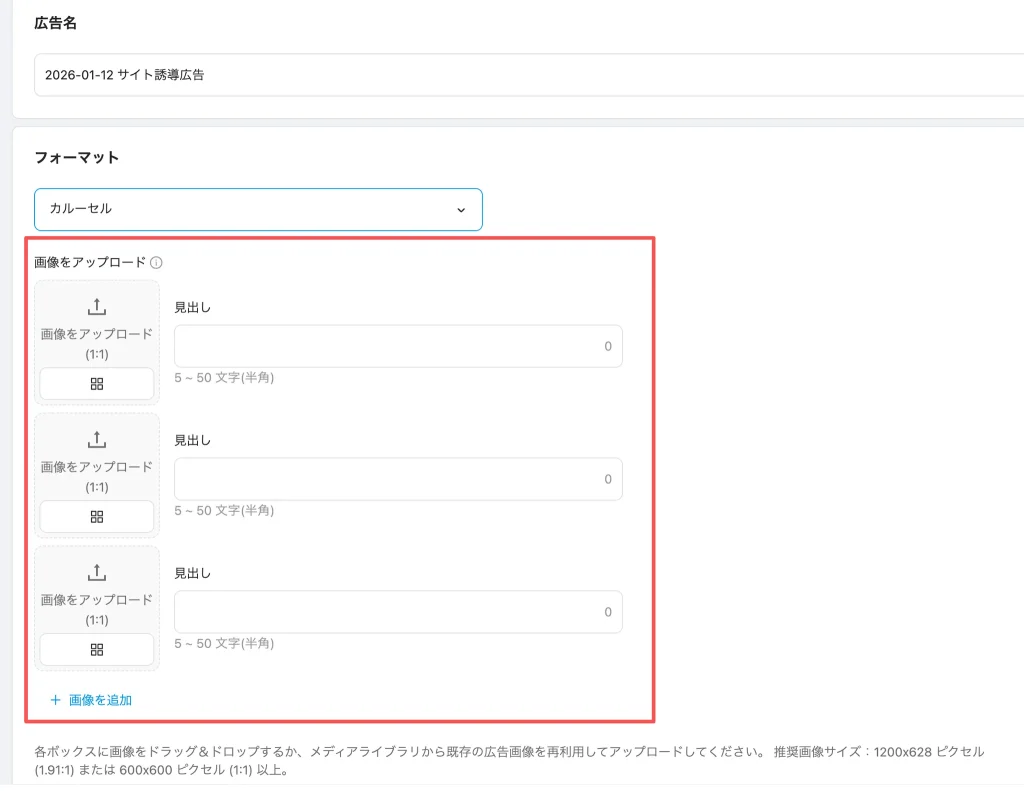The image size is (1024, 791).
Task: Click the info icon beside 画像をアップロード
Action: coord(156,263)
